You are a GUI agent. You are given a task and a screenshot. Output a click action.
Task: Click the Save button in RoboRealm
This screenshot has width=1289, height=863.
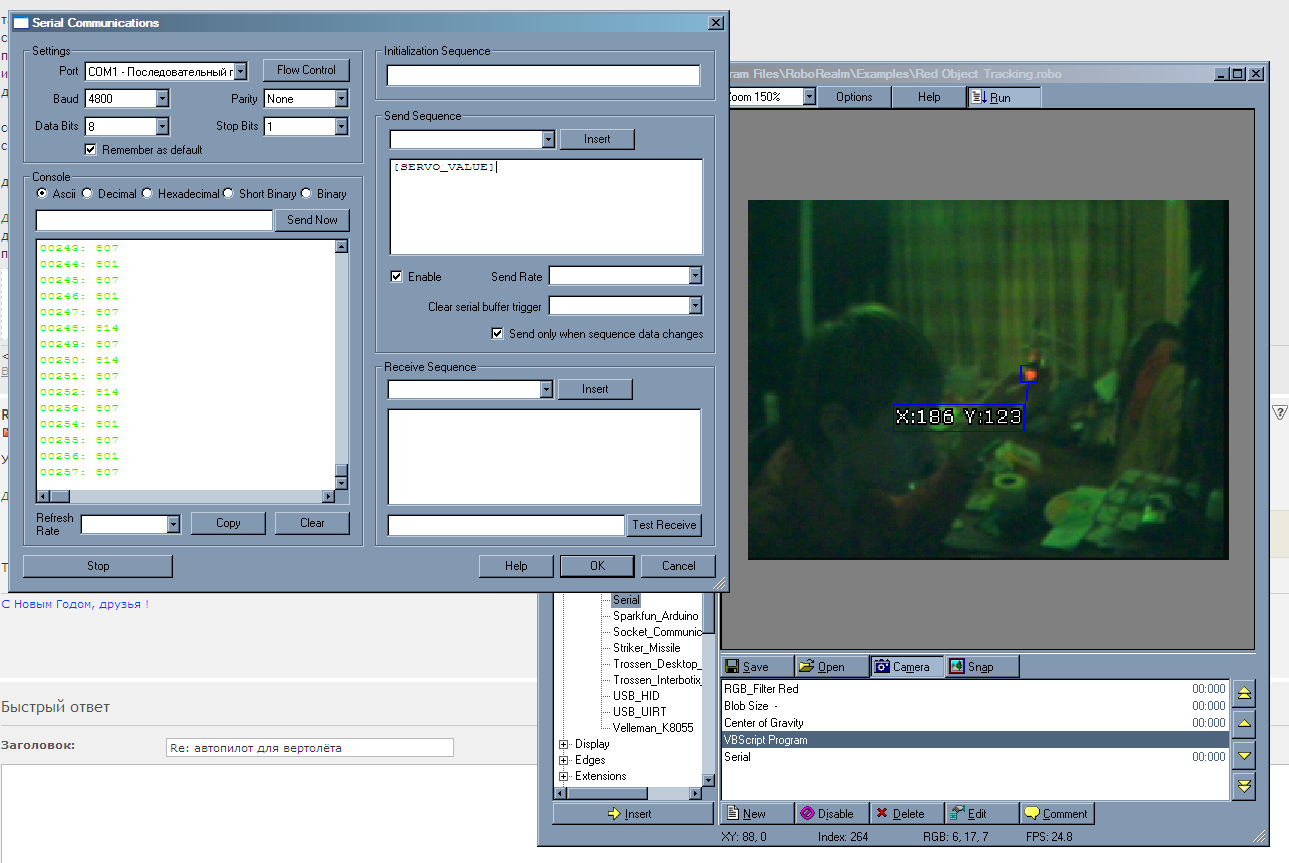(757, 667)
